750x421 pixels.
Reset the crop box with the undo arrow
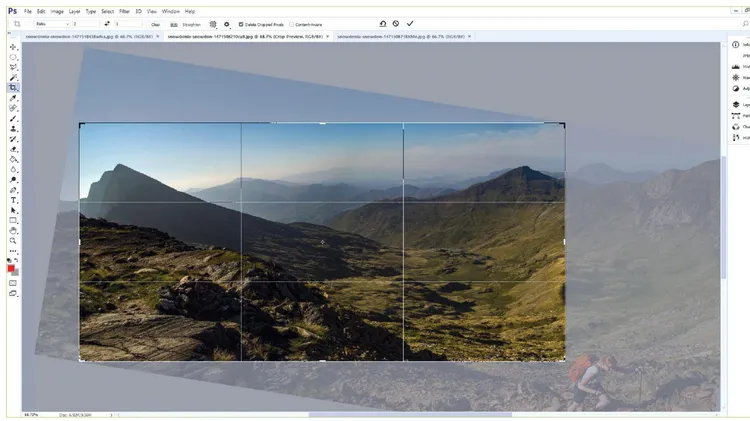coord(383,23)
